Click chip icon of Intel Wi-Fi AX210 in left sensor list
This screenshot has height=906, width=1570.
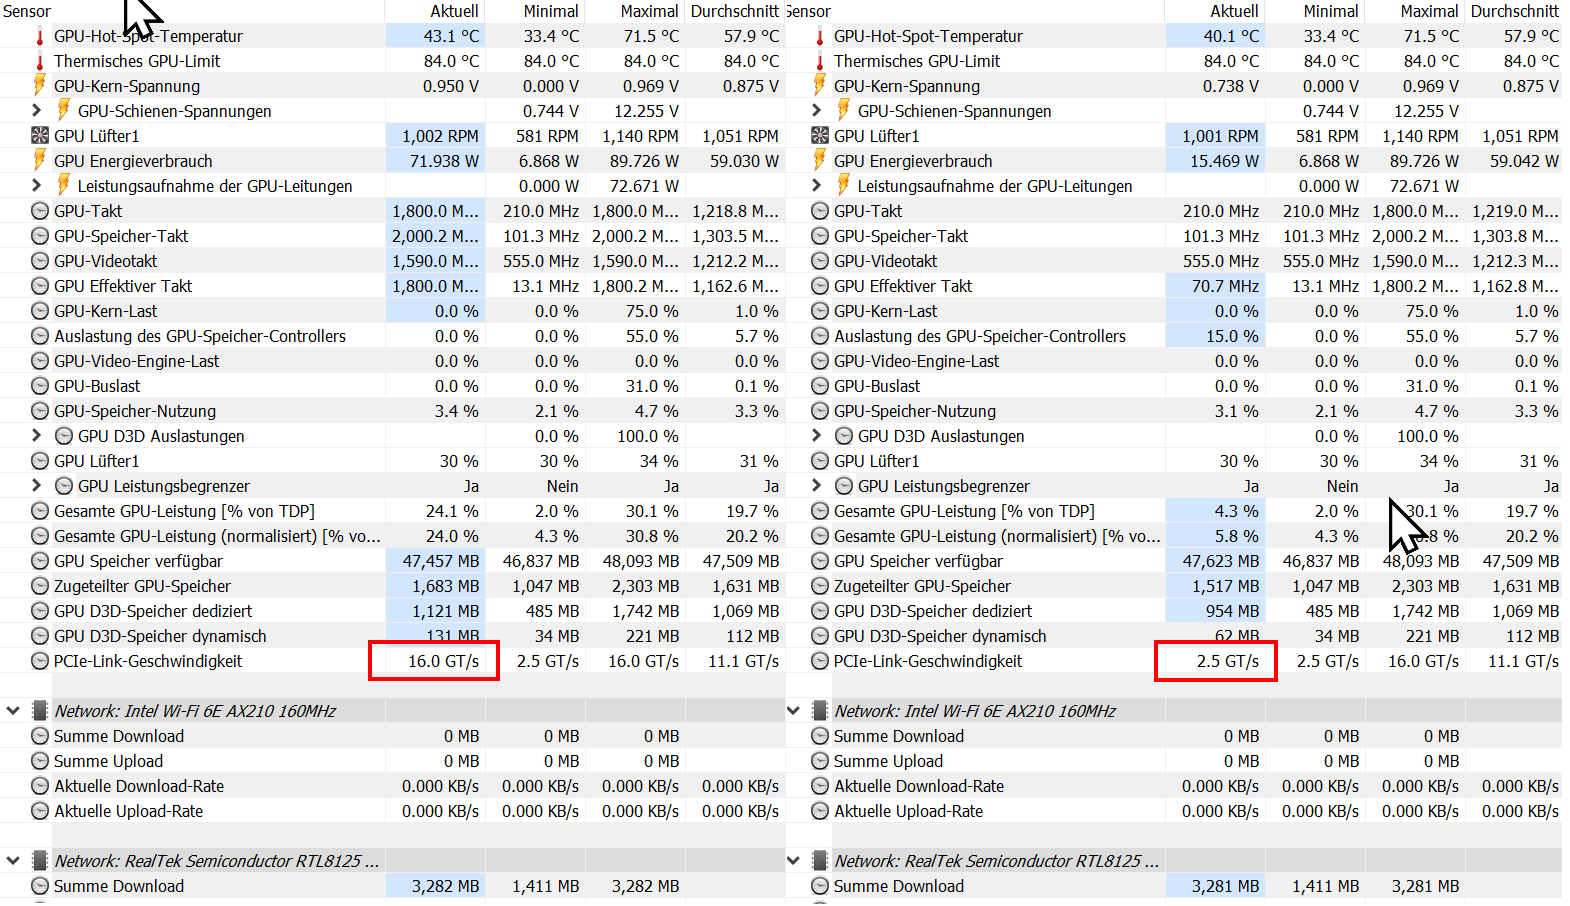pos(40,711)
